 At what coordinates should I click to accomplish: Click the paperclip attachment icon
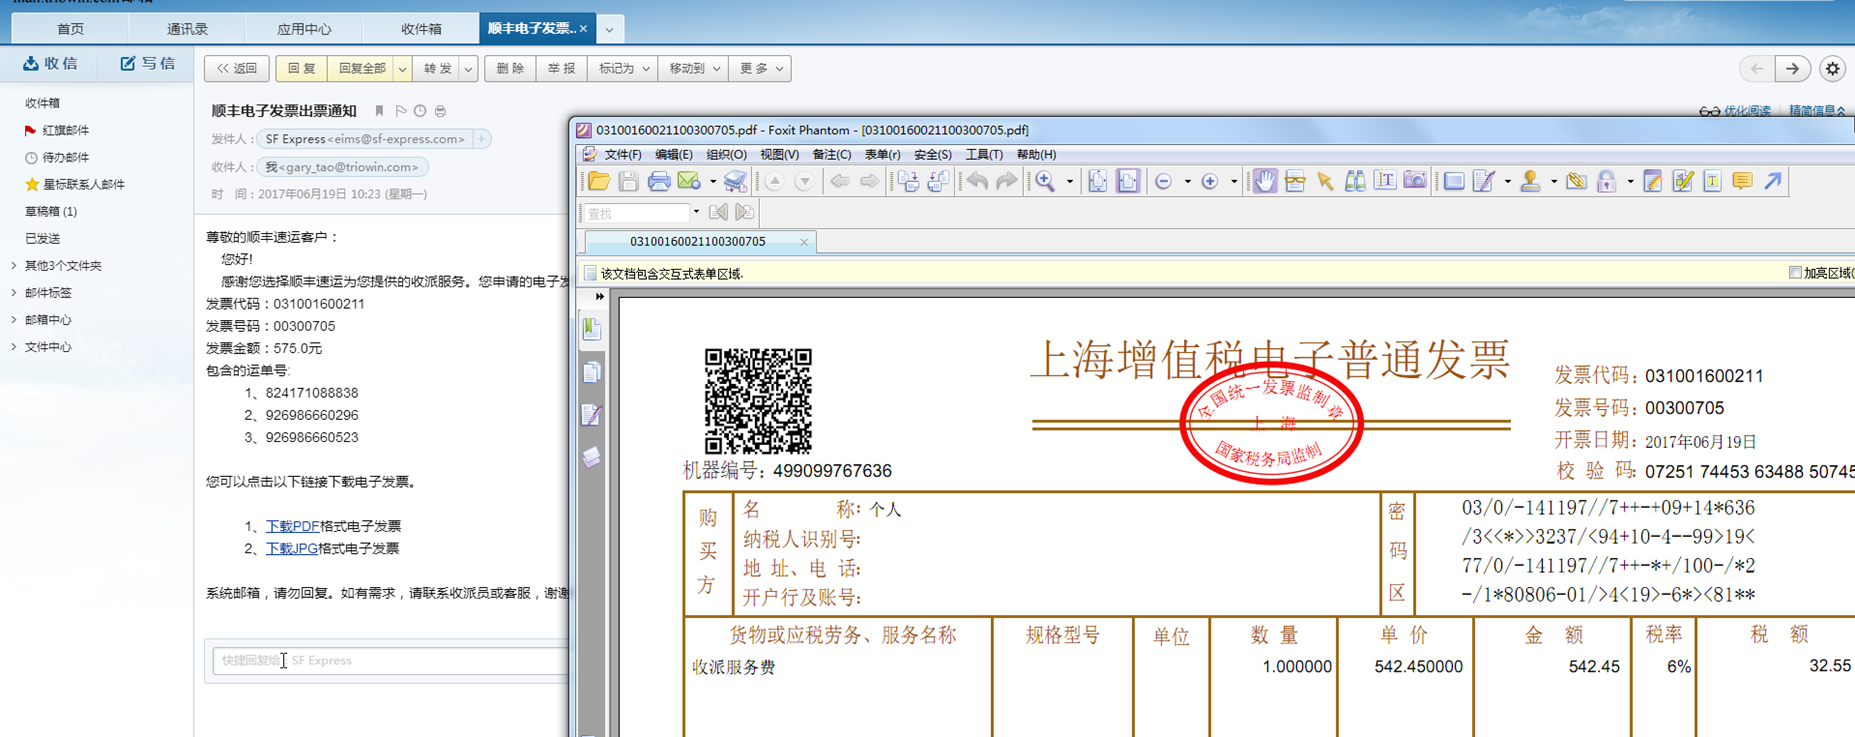1577,181
